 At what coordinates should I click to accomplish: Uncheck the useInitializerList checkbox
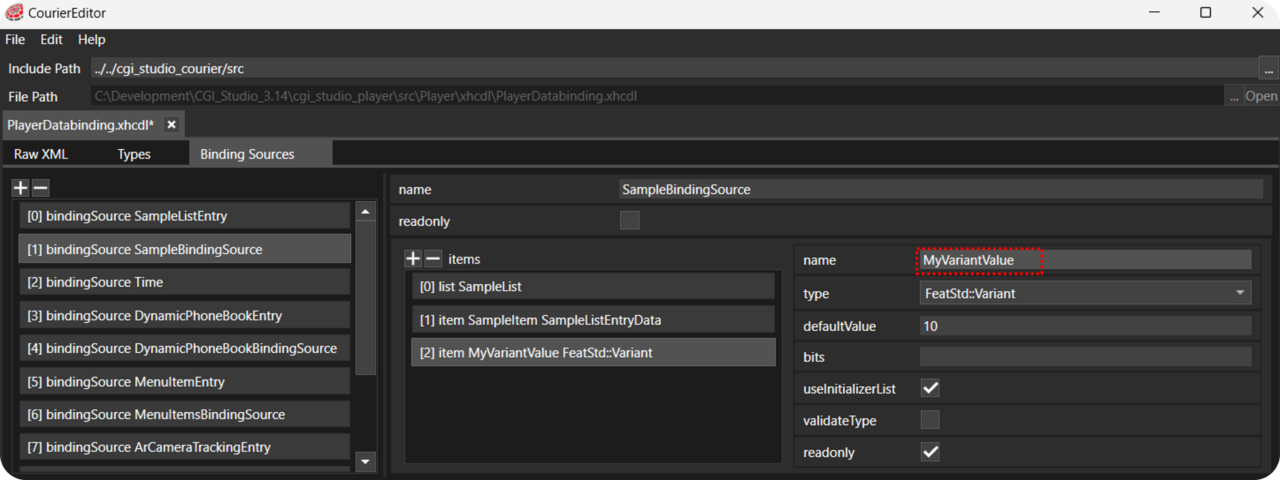click(x=930, y=388)
